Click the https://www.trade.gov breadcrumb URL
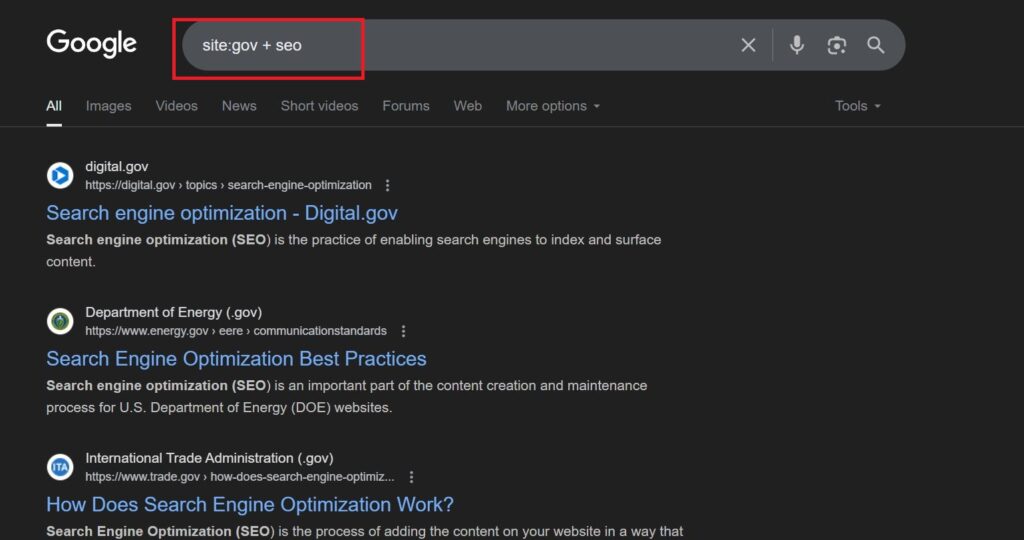Image resolution: width=1024 pixels, height=540 pixels. tap(240, 477)
